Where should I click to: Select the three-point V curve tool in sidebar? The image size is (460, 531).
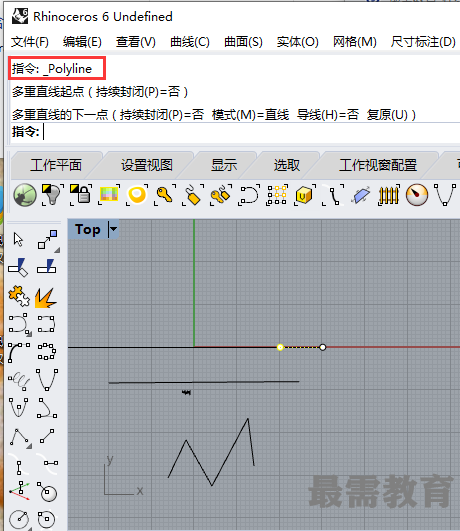pyautogui.click(x=47, y=380)
